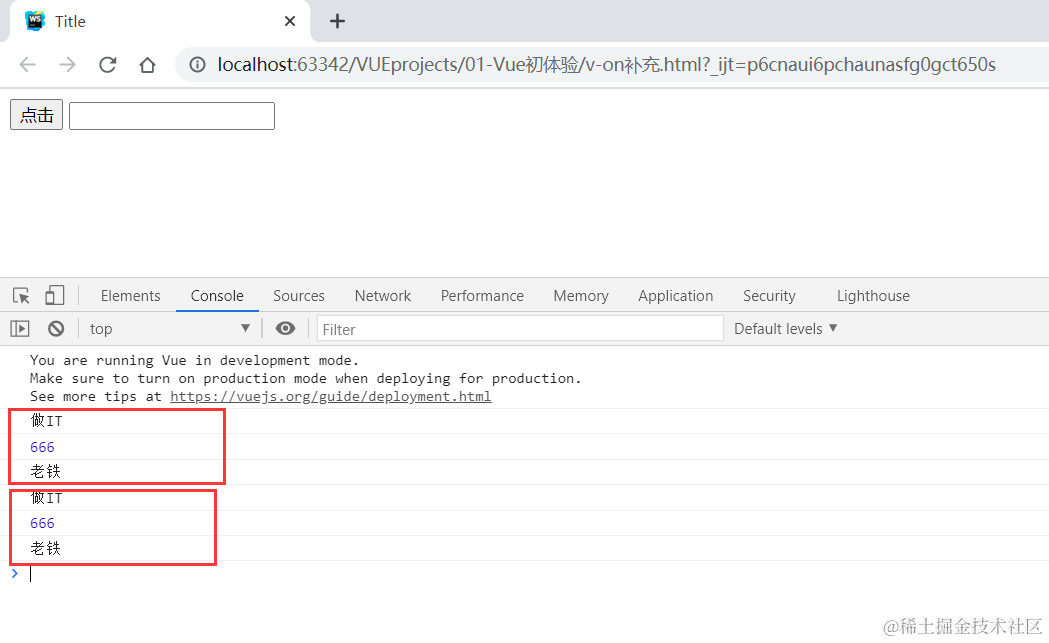The image size is (1049, 643).
Task: Click the 点击 button
Action: click(x=37, y=115)
